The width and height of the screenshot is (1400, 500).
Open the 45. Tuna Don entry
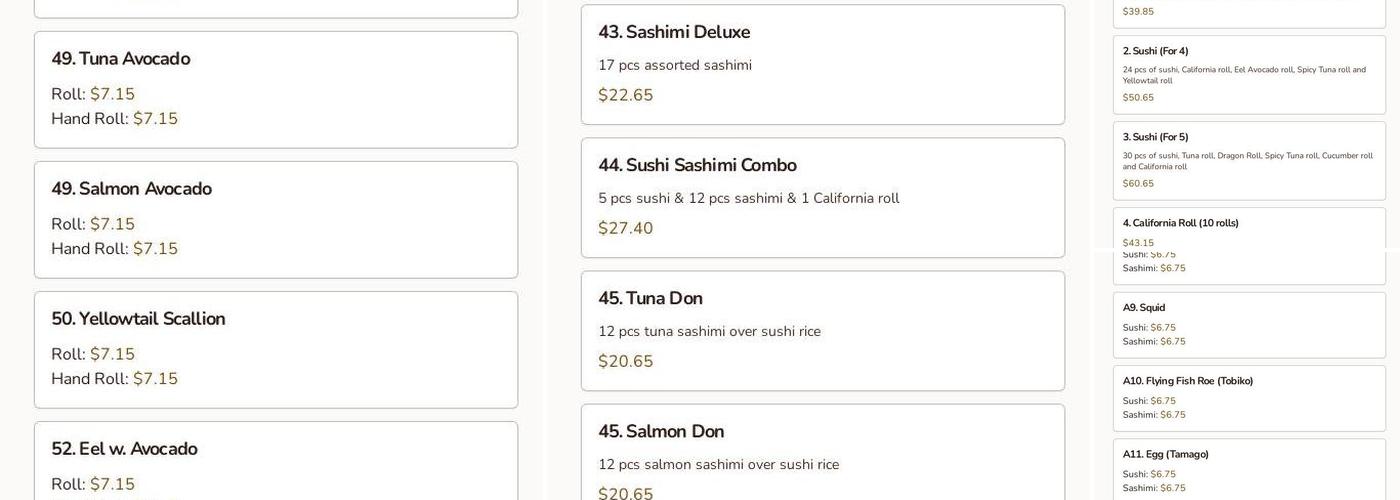pyautogui.click(x=650, y=298)
